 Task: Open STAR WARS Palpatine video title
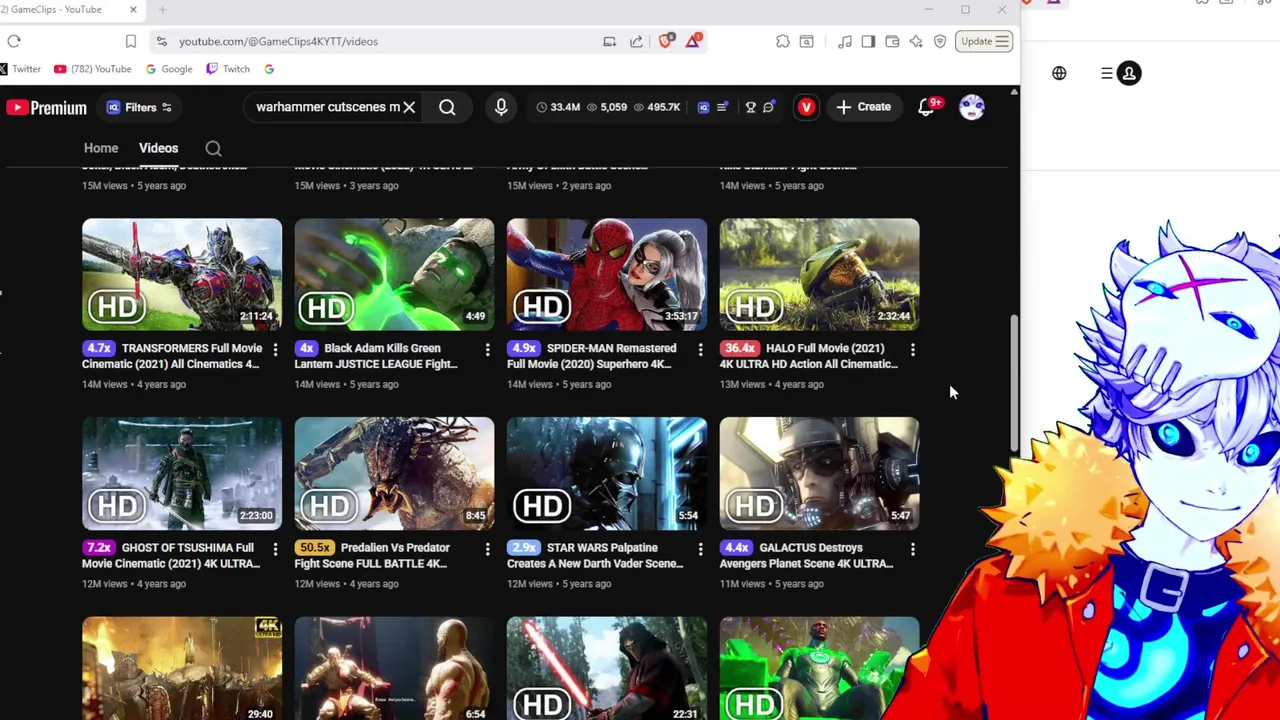[x=595, y=555]
